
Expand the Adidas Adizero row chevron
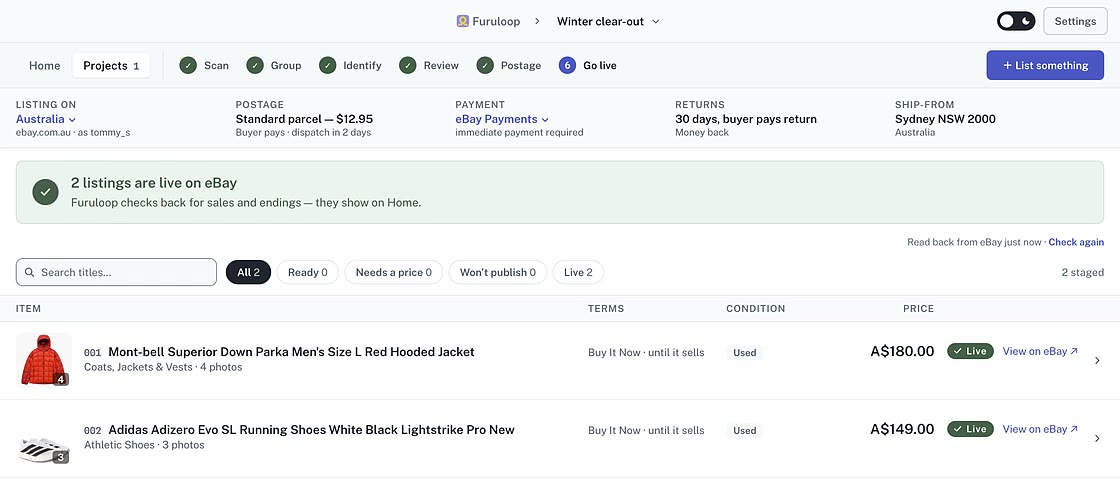[x=1097, y=438]
